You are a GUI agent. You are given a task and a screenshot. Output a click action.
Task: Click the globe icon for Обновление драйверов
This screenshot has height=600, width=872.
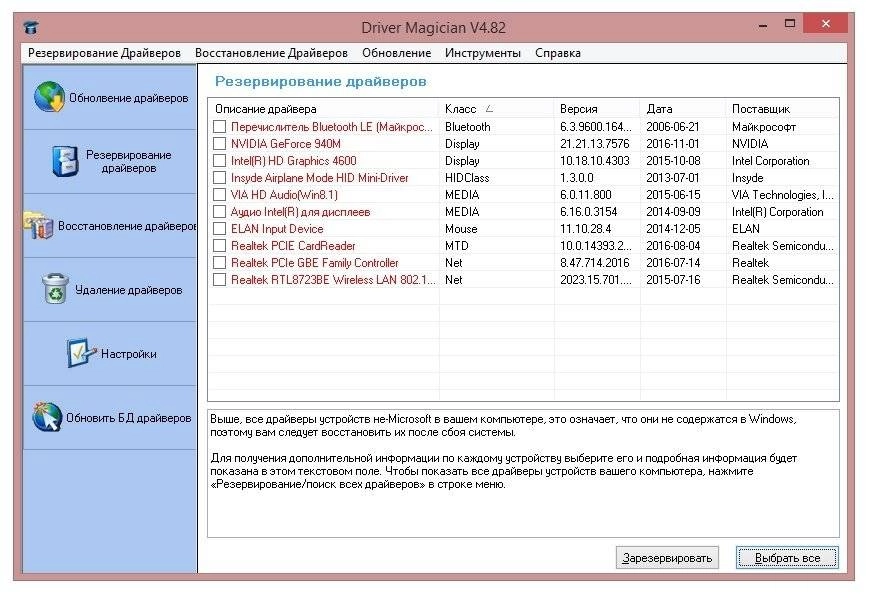49,97
